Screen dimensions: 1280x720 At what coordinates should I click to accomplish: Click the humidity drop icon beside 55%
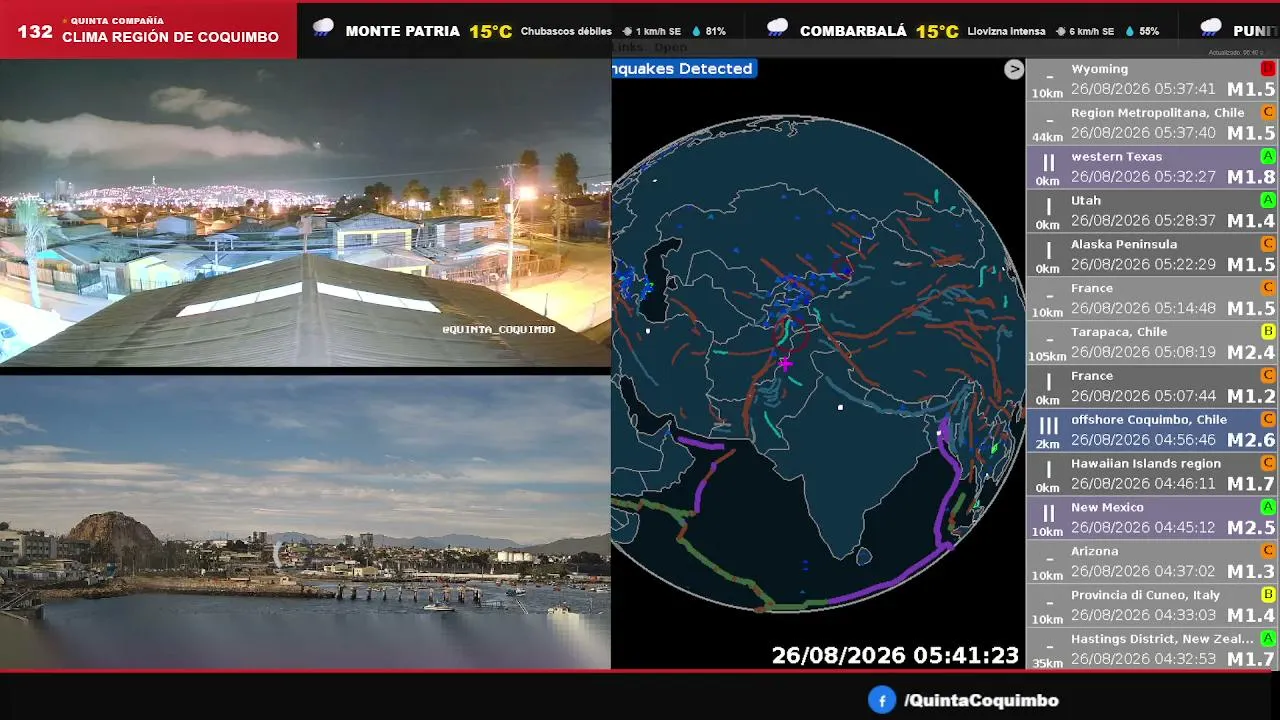1129,32
